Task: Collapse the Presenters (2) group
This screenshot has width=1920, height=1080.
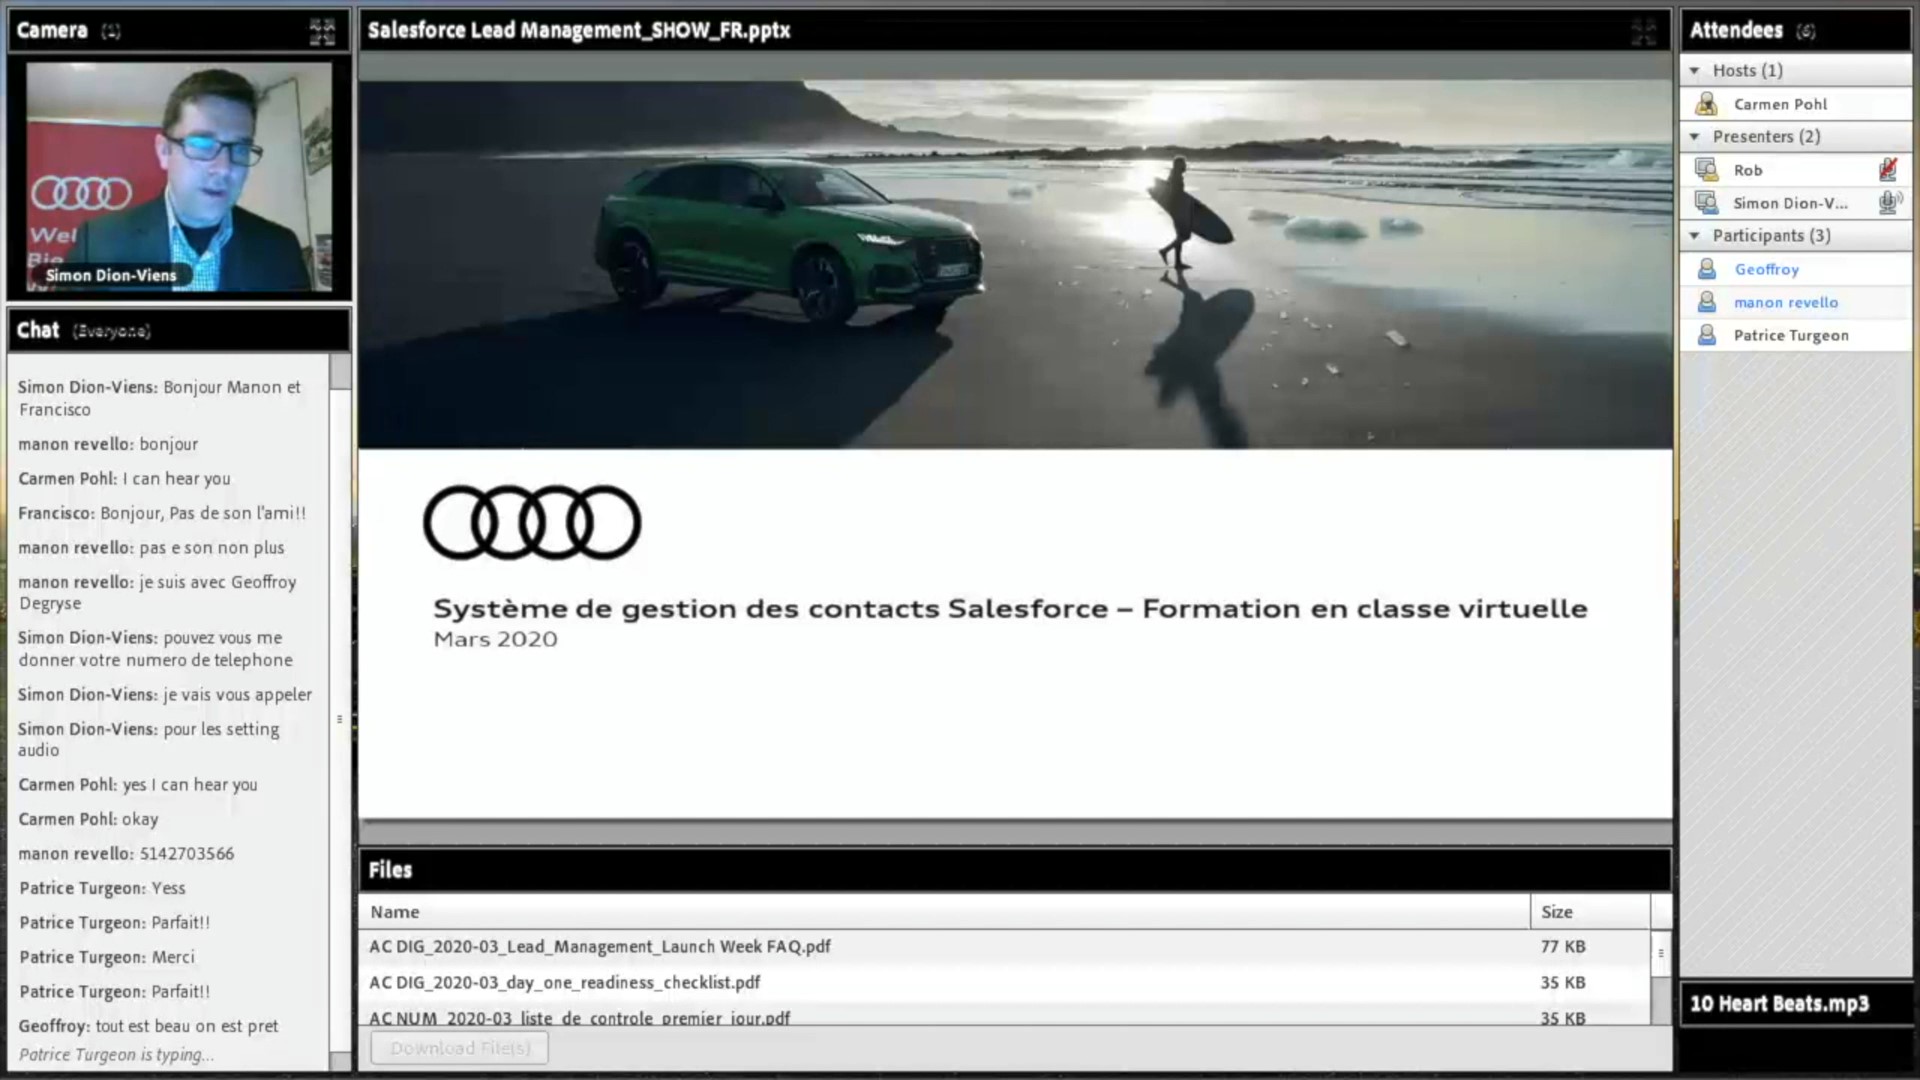Action: click(1694, 137)
